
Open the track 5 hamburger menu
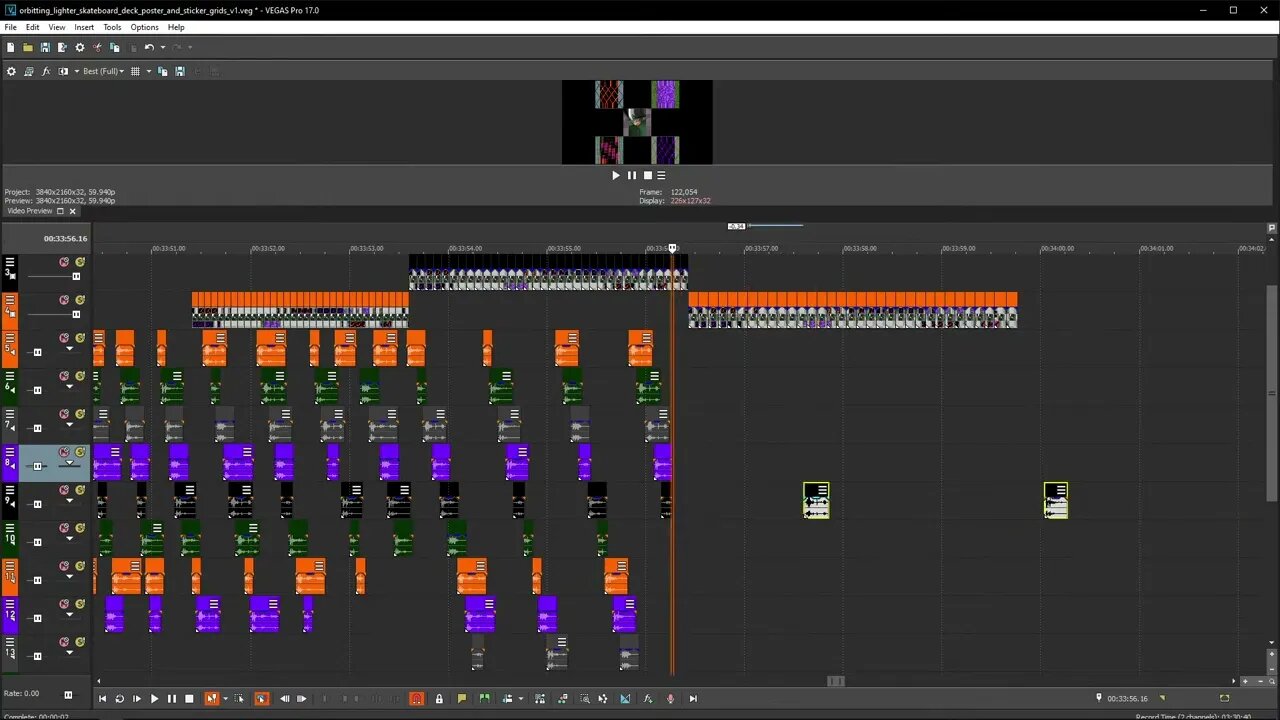click(10, 338)
